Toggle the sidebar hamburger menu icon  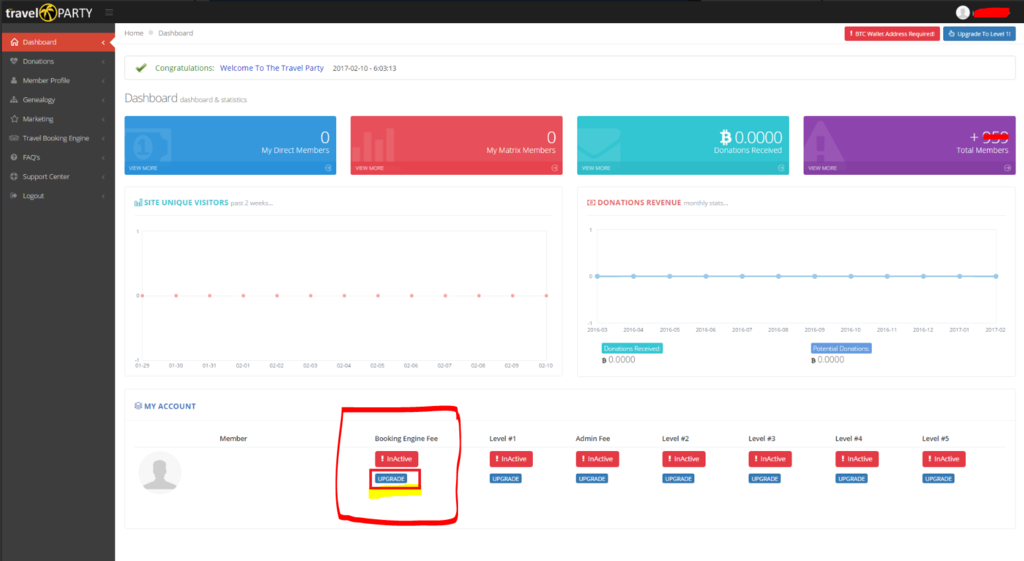109,12
